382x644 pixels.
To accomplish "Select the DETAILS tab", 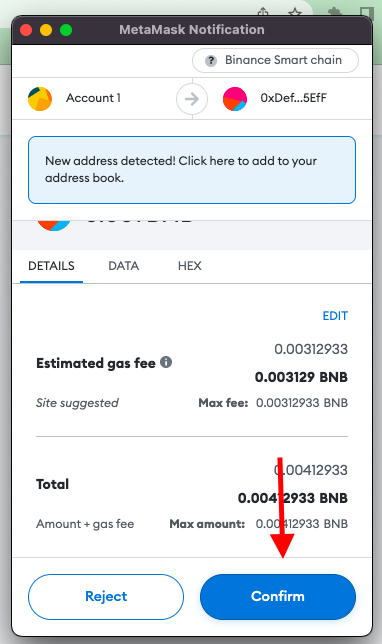I will (x=51, y=266).
